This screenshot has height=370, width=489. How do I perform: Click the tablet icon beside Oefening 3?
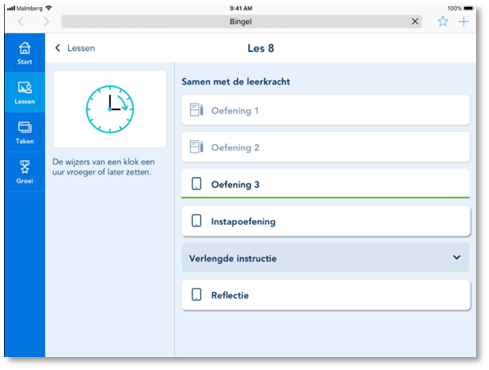[x=196, y=184]
